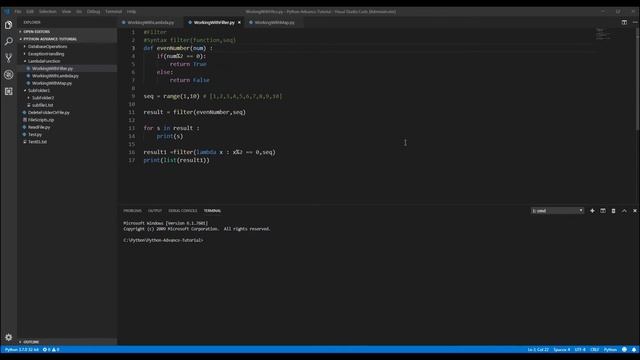
Task: Open subfile1.txt in the explorer
Action: [x=67, y=105]
